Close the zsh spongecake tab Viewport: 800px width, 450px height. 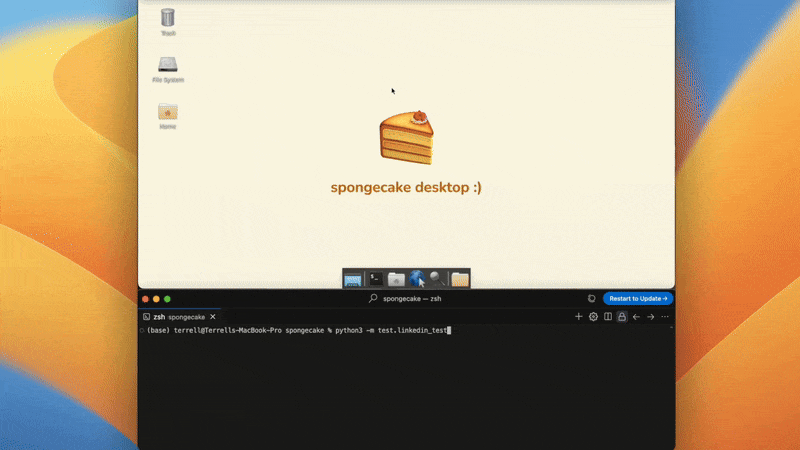(x=213, y=317)
